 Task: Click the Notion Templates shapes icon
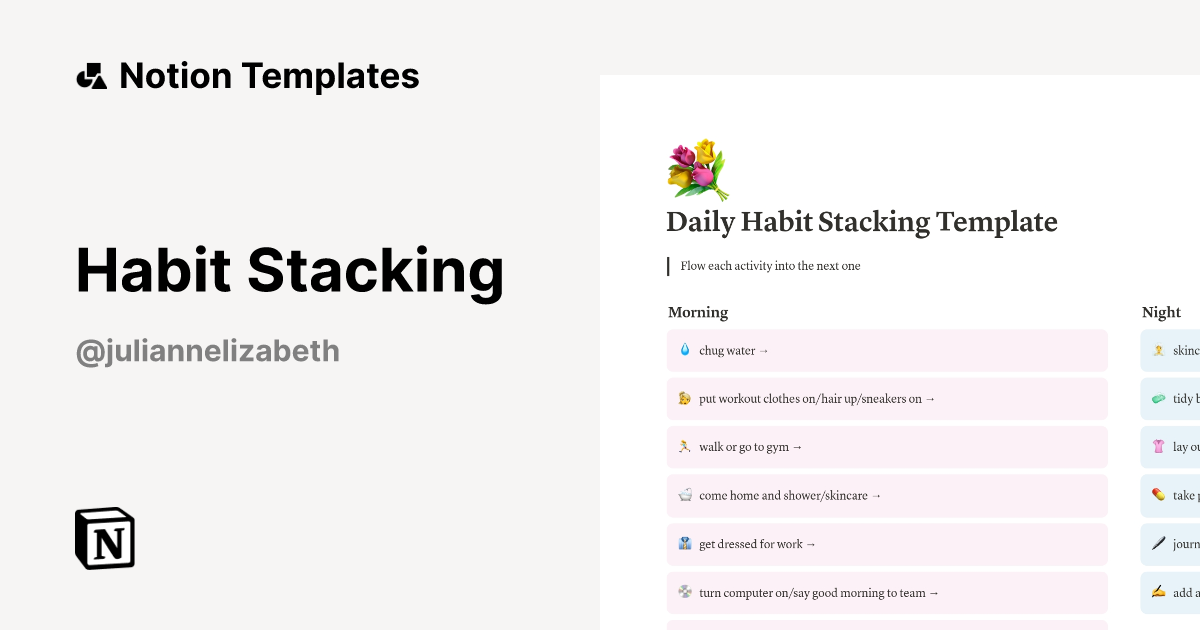pos(91,76)
